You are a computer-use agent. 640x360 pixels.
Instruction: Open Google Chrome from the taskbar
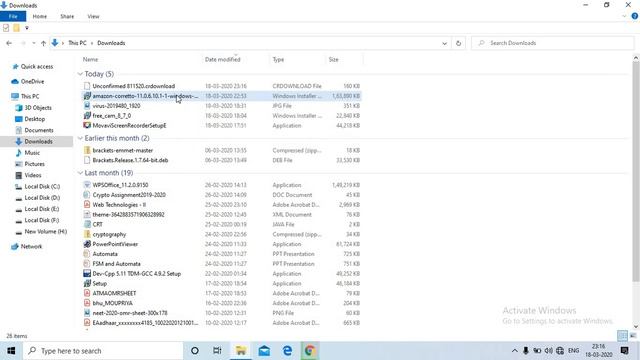309,351
